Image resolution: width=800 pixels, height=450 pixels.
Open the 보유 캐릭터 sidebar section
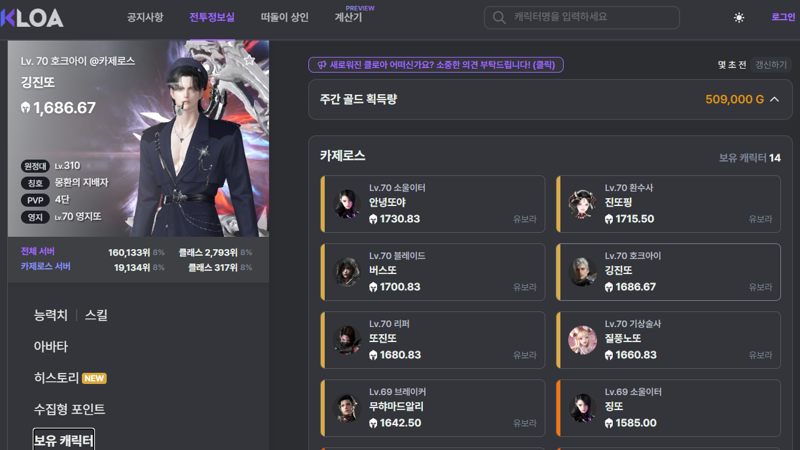point(64,440)
